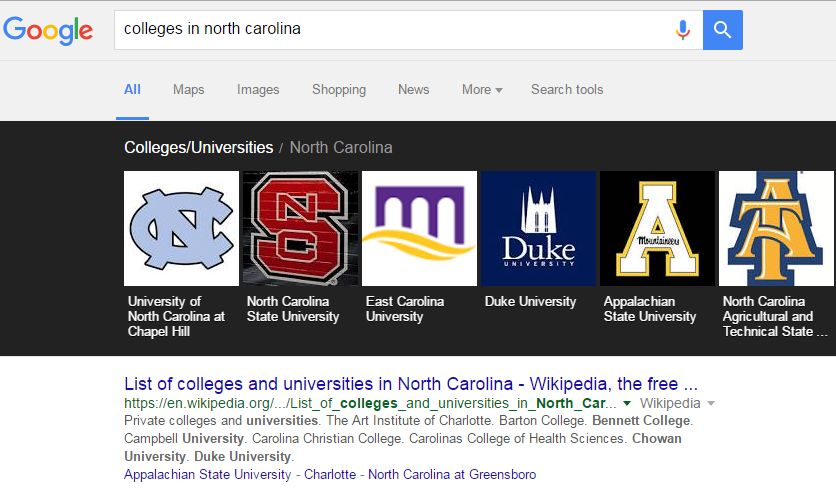The image size is (836, 490).
Task: Open gray arrow dropdown next to Wikipedia
Action: click(711, 404)
